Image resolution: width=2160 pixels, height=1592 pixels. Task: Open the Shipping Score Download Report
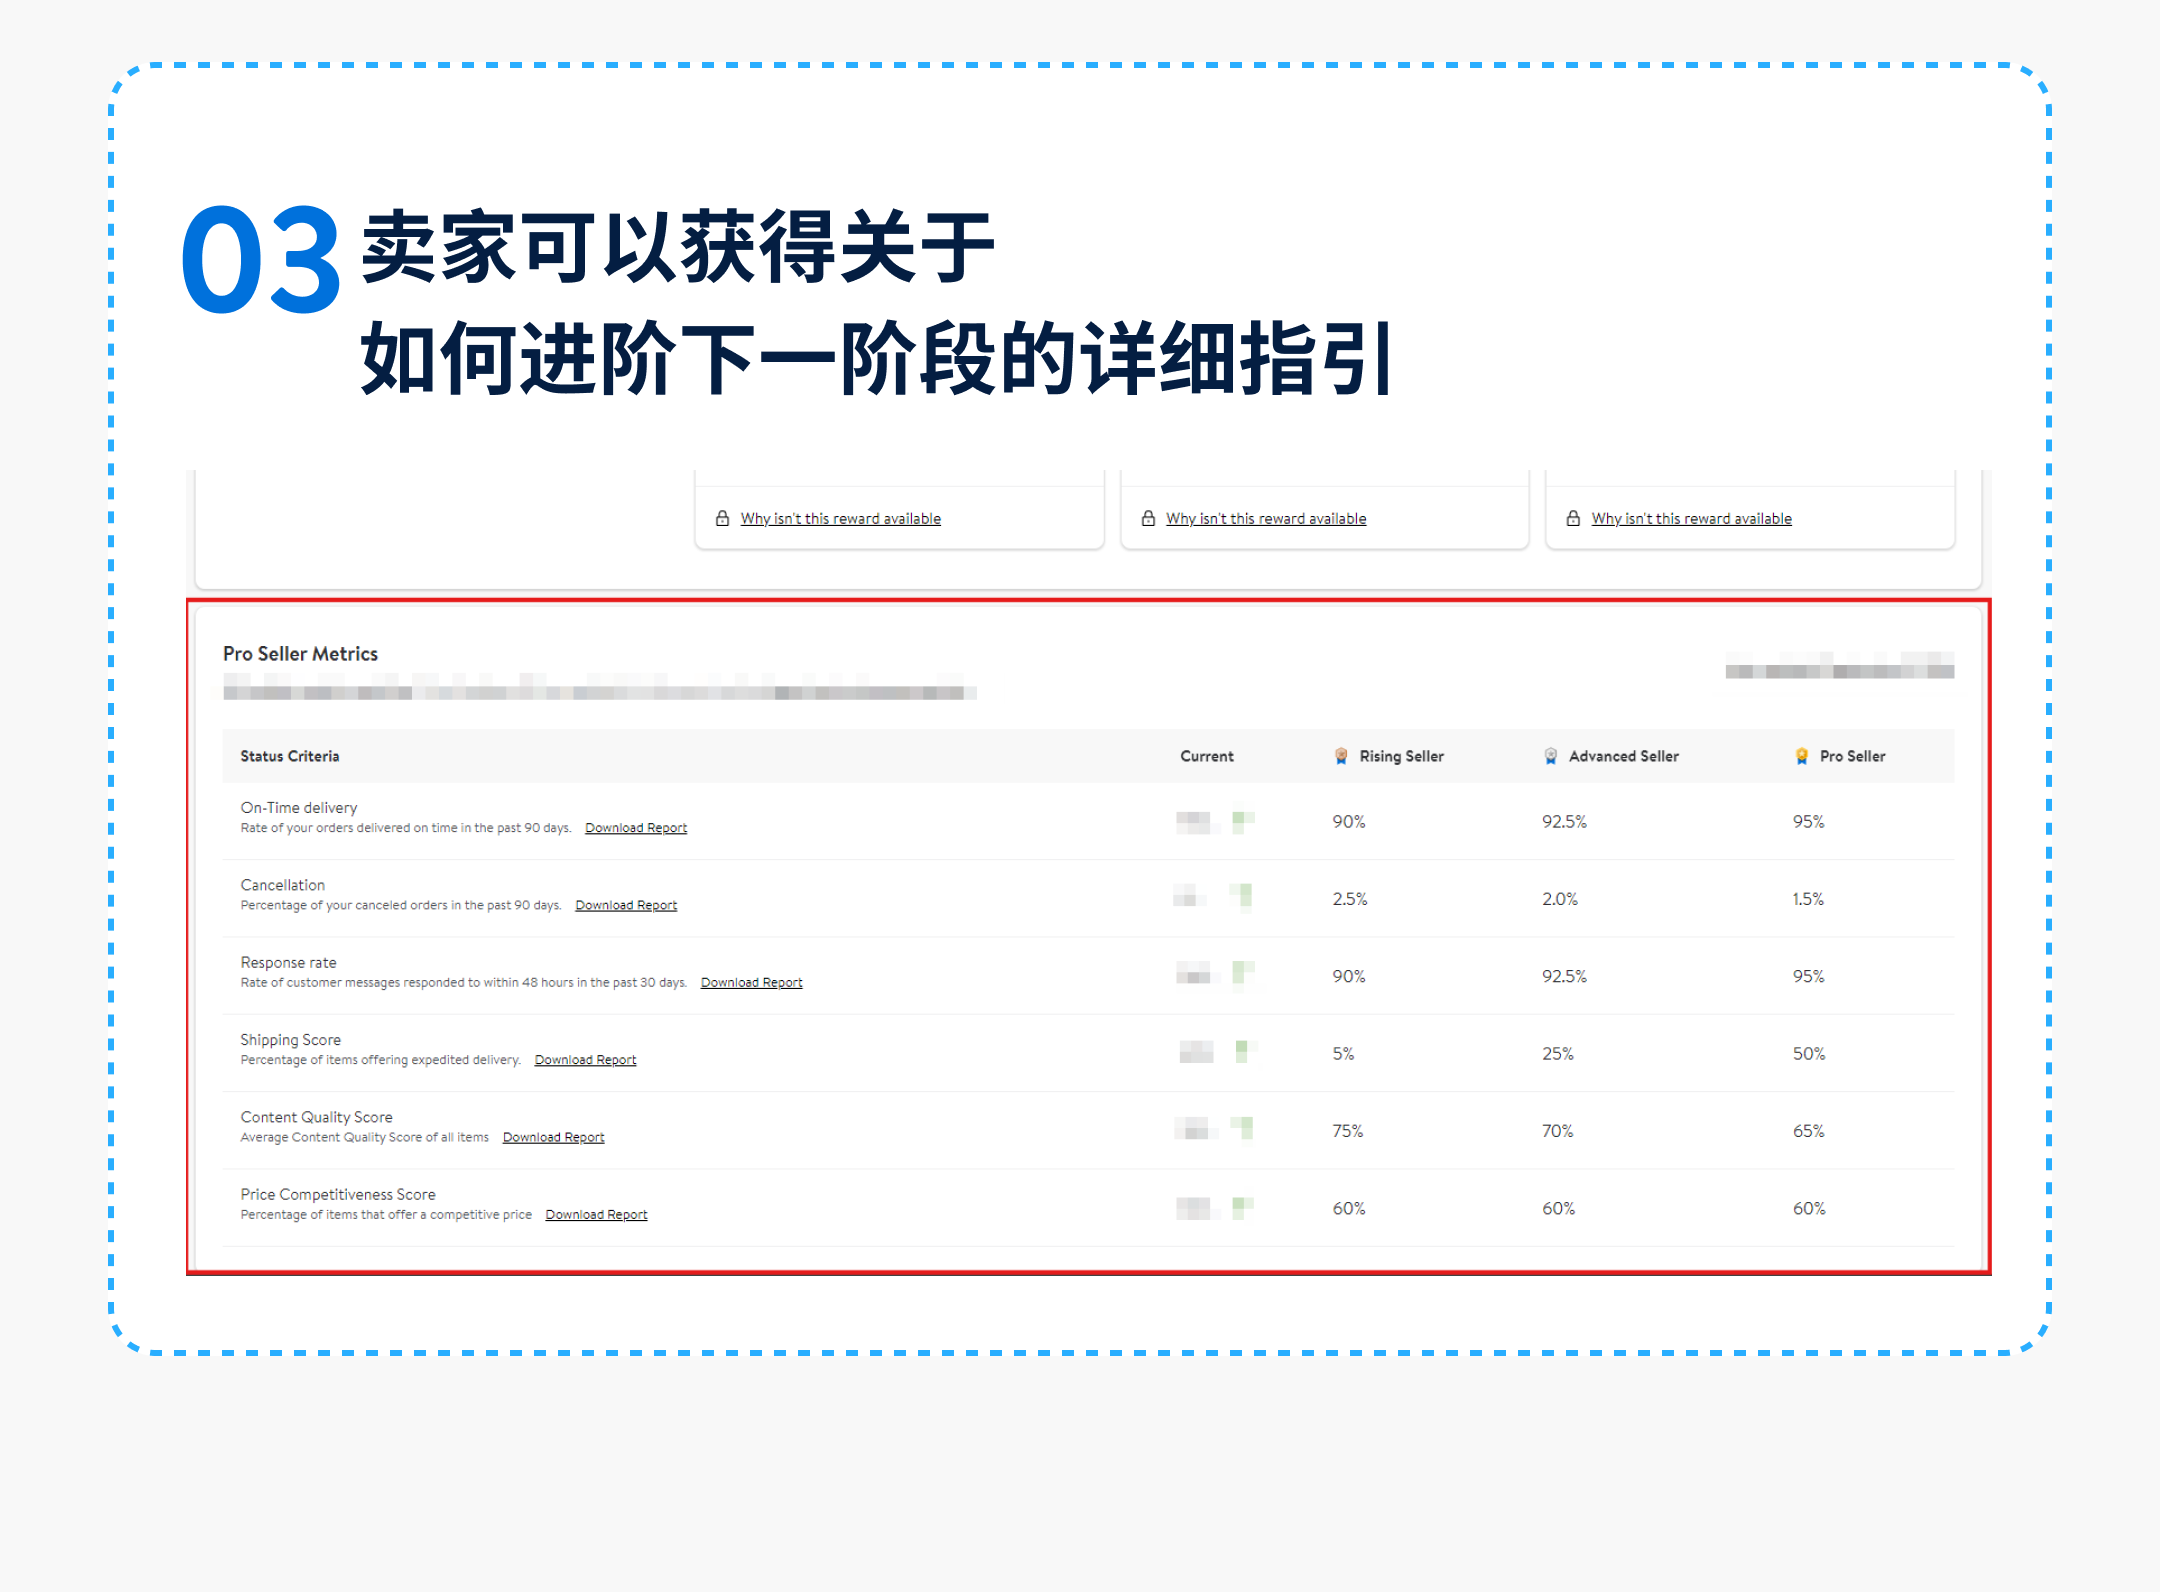585,1059
